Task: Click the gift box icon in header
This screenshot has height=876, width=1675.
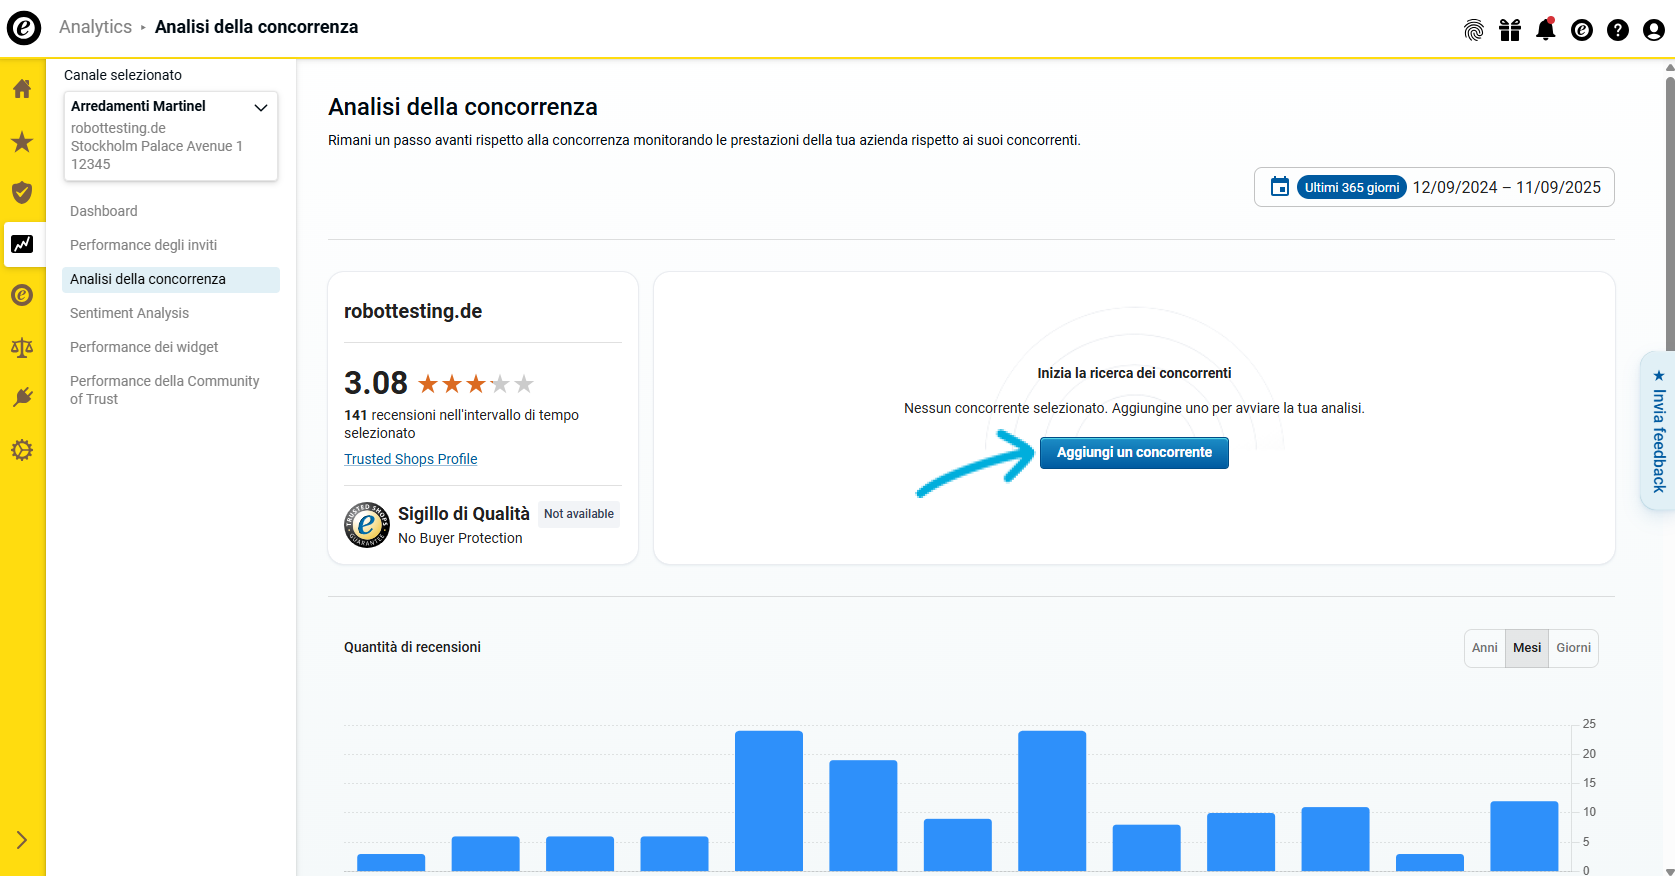Action: (1509, 30)
